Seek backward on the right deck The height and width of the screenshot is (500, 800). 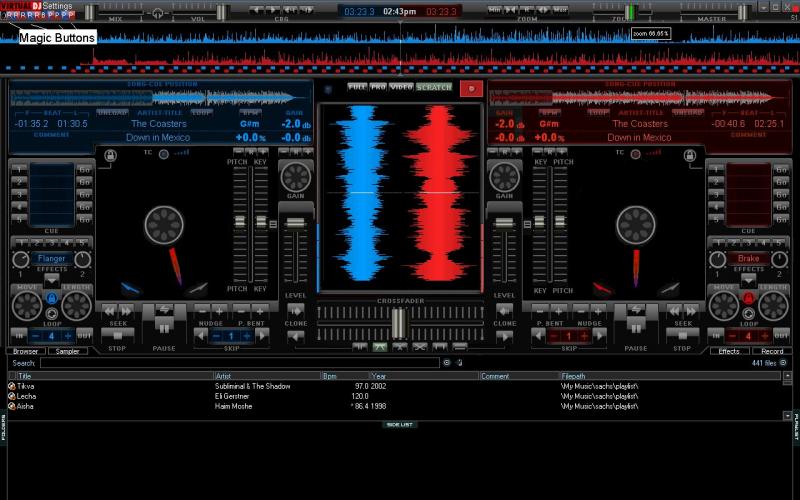point(674,310)
